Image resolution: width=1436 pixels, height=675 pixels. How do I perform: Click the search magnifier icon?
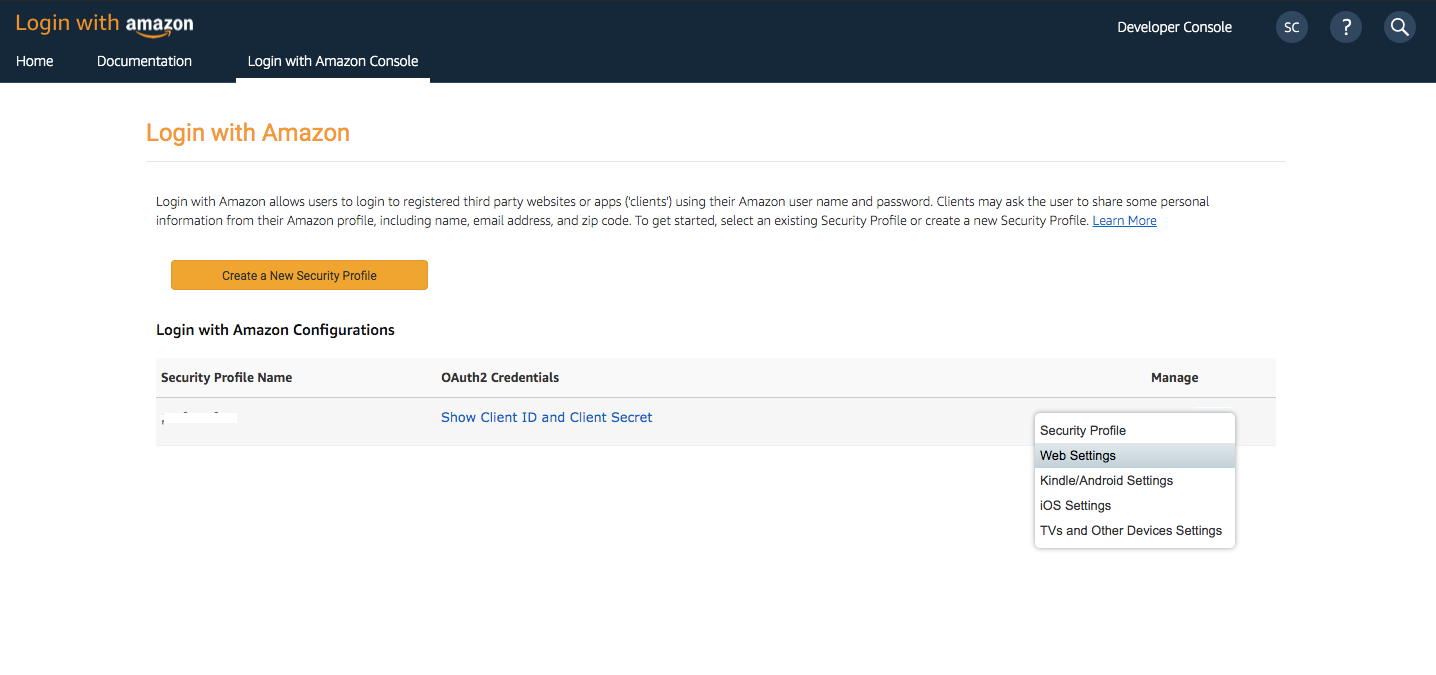coord(1400,27)
